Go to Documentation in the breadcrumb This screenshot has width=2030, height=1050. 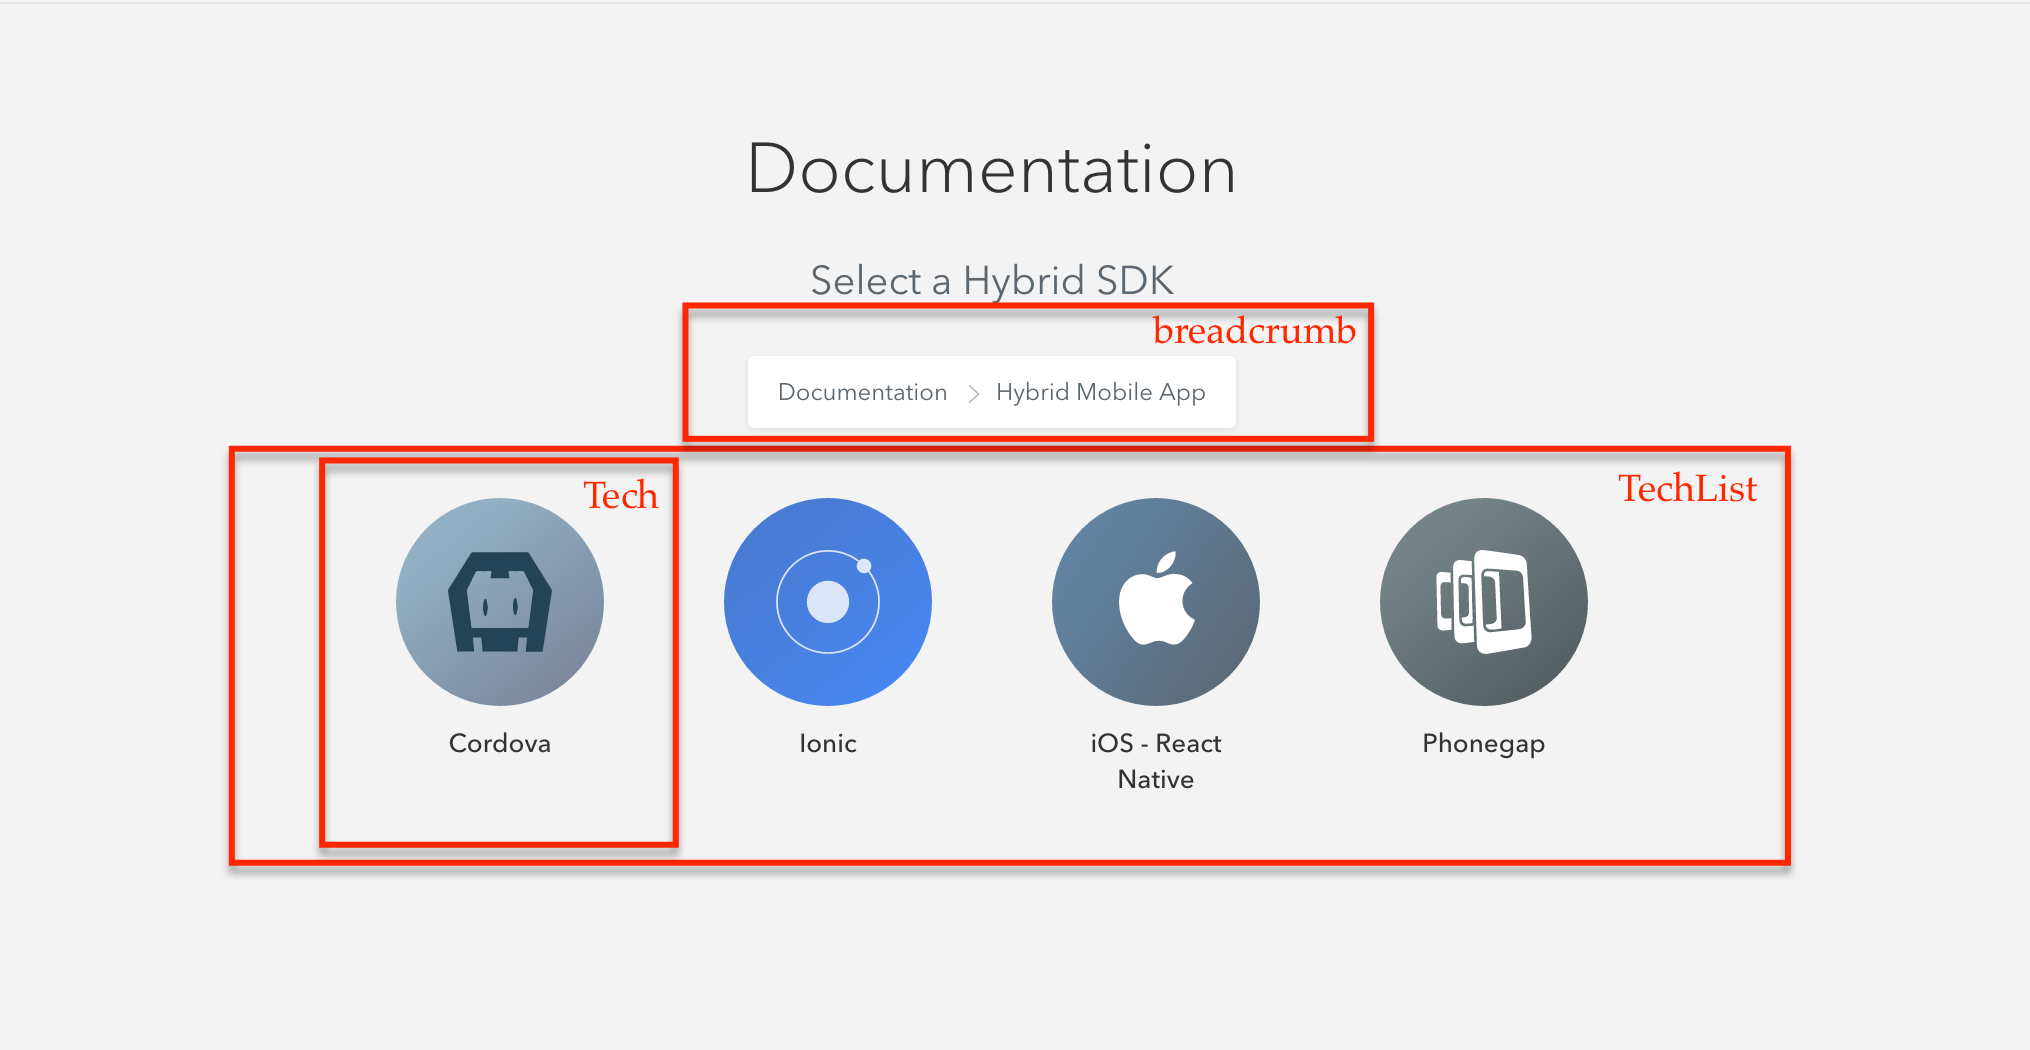tap(862, 392)
